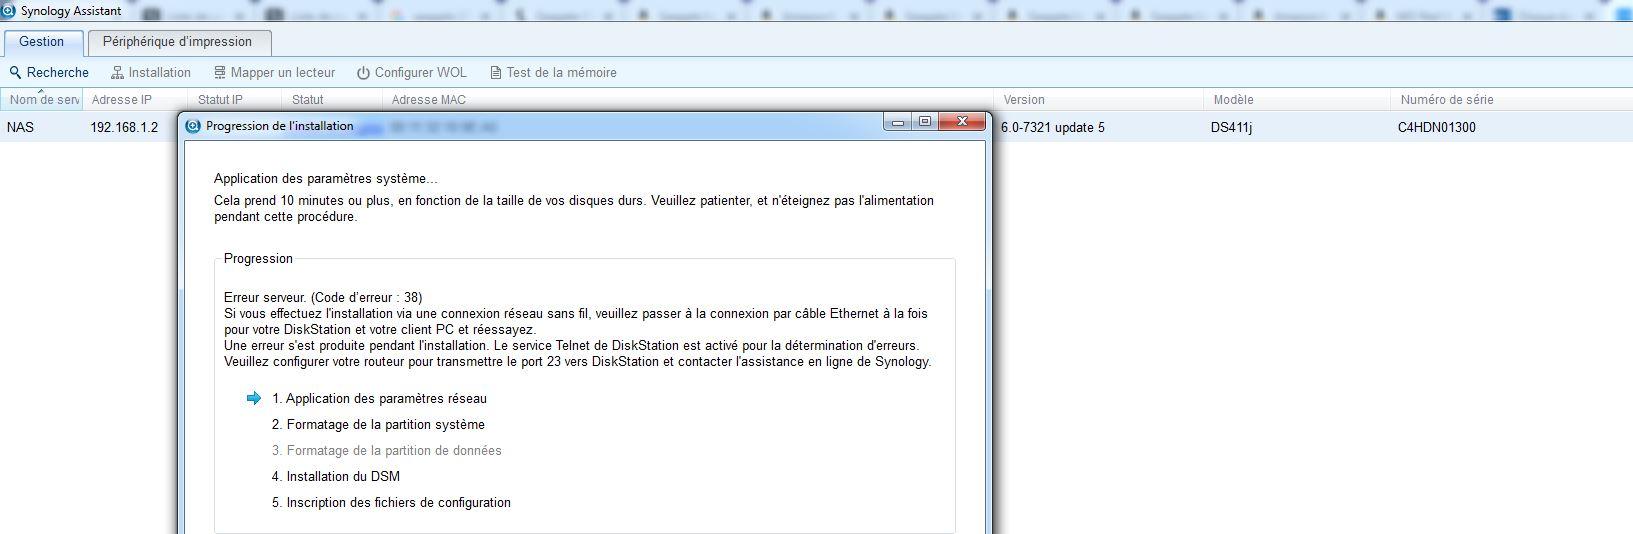Select the DS411j model cell
The width and height of the screenshot is (1633, 534).
pos(1231,127)
